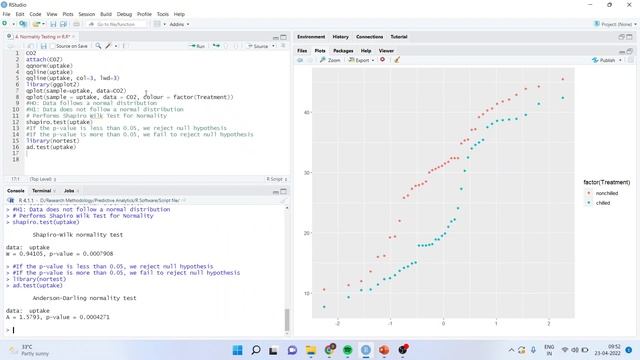Expand the Source options dropdown arrow

[273, 46]
